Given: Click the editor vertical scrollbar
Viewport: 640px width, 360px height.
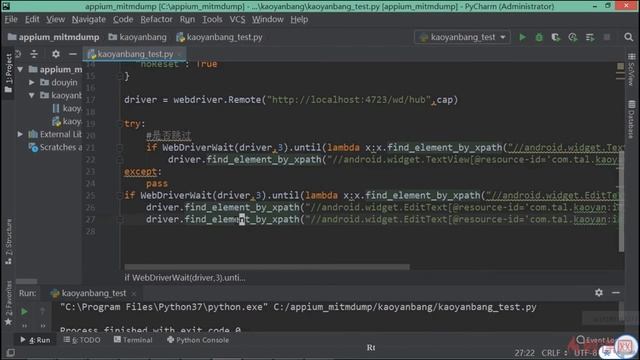Looking at the screenshot, I should 621,202.
